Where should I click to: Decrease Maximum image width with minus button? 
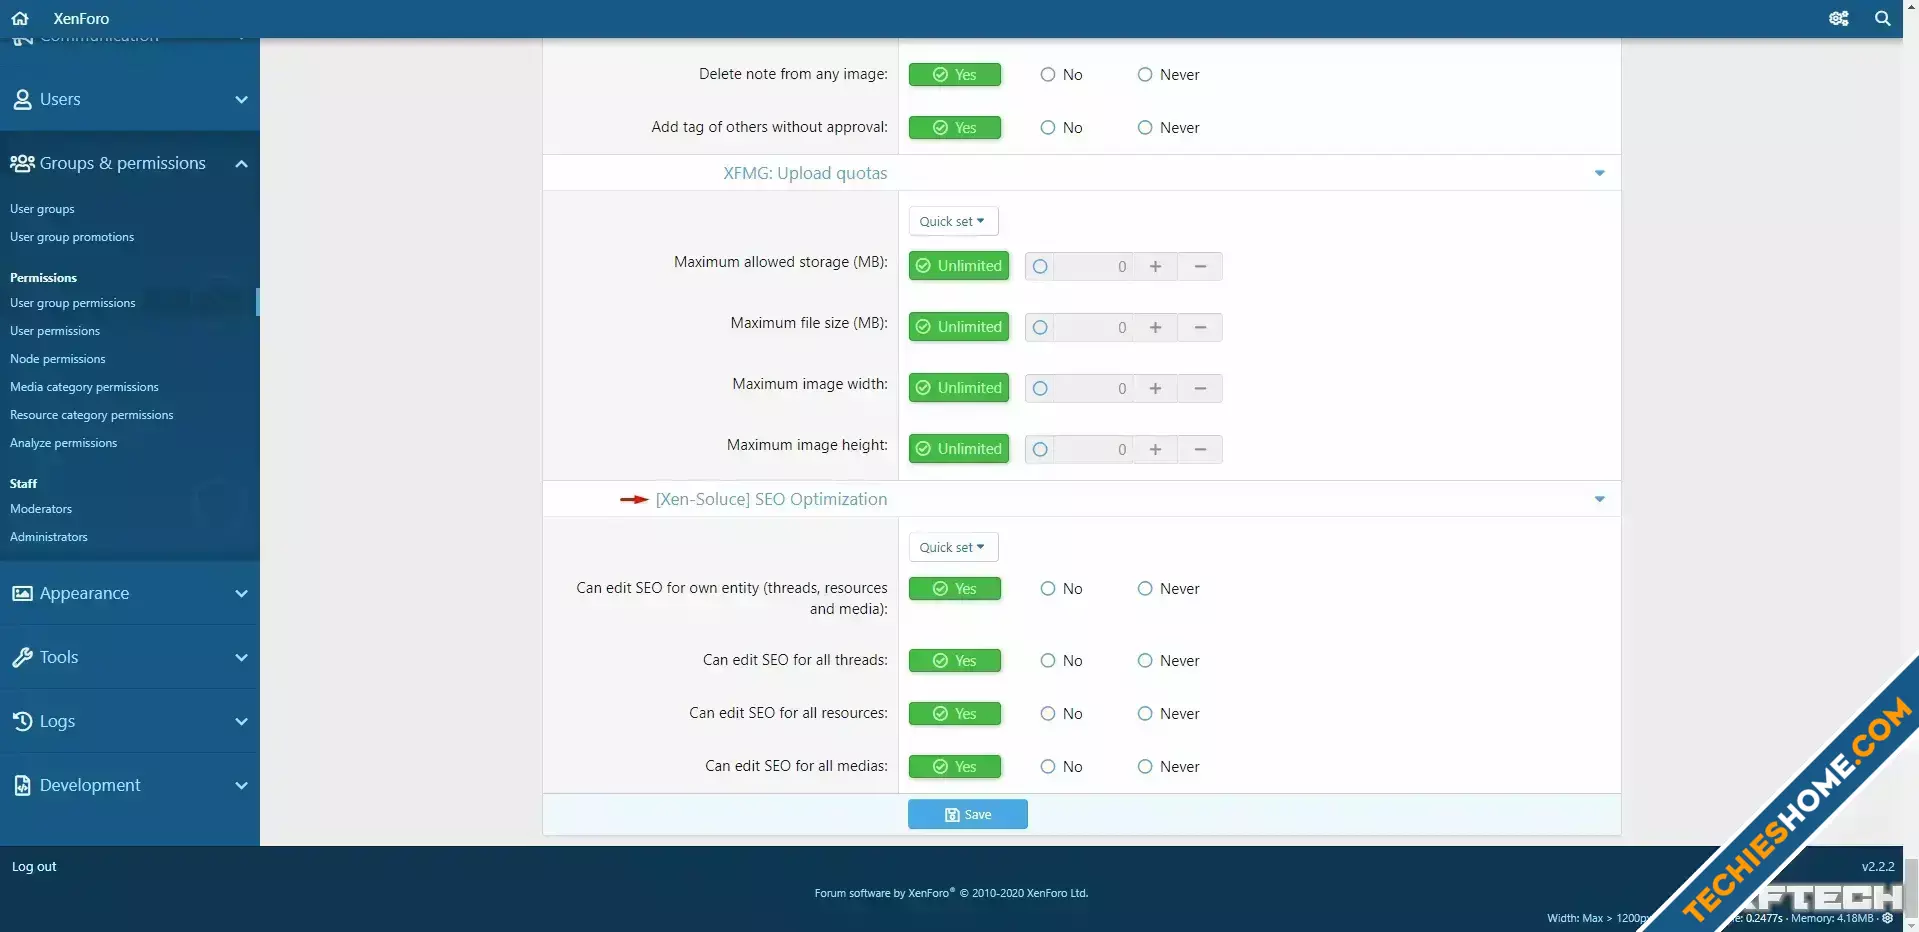(1200, 388)
